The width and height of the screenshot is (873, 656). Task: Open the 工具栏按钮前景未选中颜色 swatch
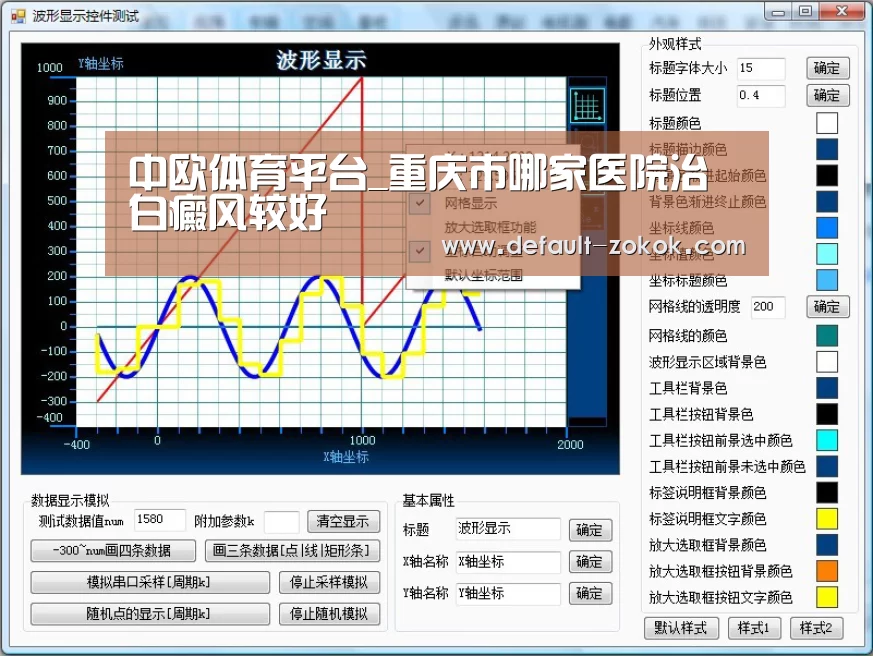827,467
